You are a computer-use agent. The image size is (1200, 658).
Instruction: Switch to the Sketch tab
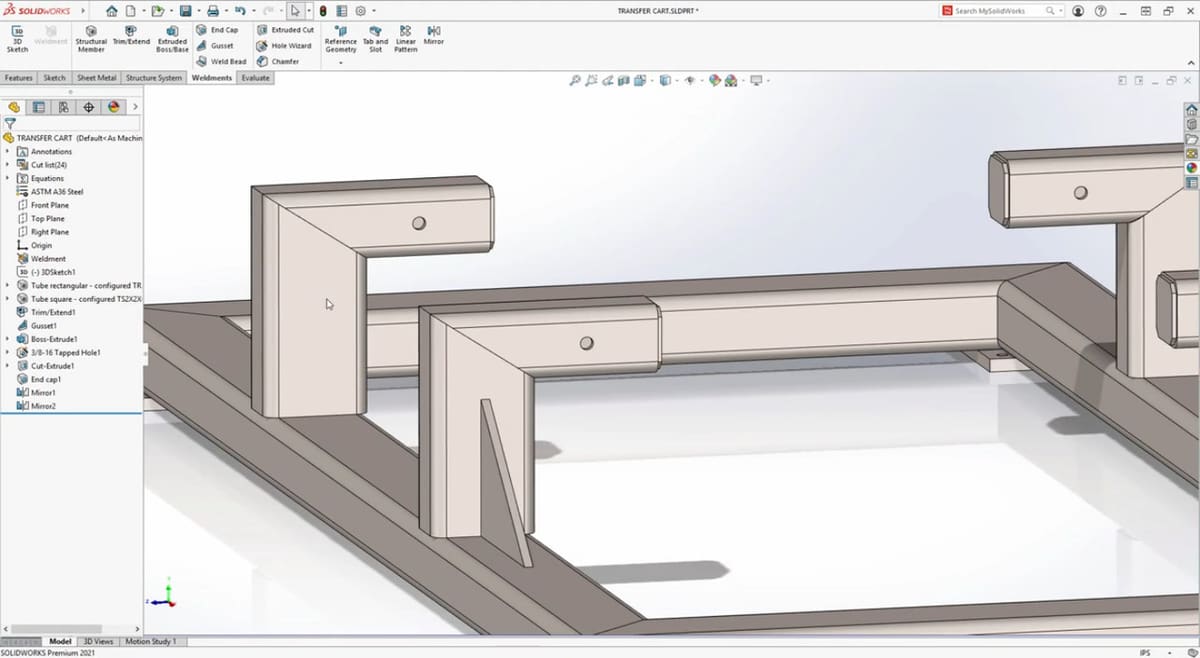click(x=54, y=77)
